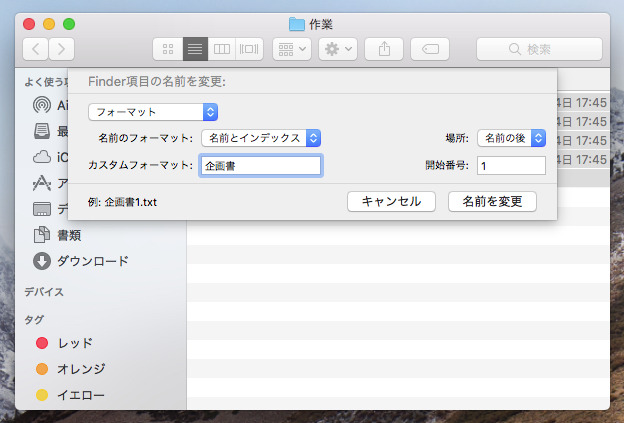This screenshot has height=423, width=624.
Task: Select the red レッド tag
Action: pos(73,343)
